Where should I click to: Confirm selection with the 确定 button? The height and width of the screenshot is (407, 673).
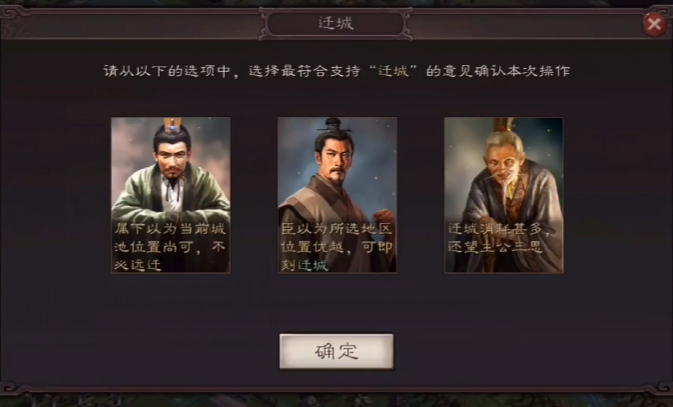click(336, 352)
